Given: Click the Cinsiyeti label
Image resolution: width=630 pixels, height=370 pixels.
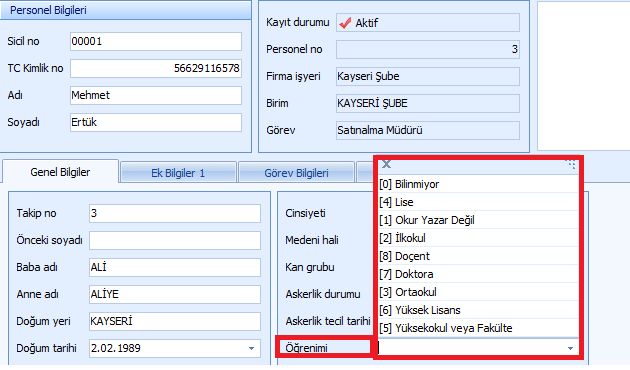Looking at the screenshot, I should coord(305,213).
